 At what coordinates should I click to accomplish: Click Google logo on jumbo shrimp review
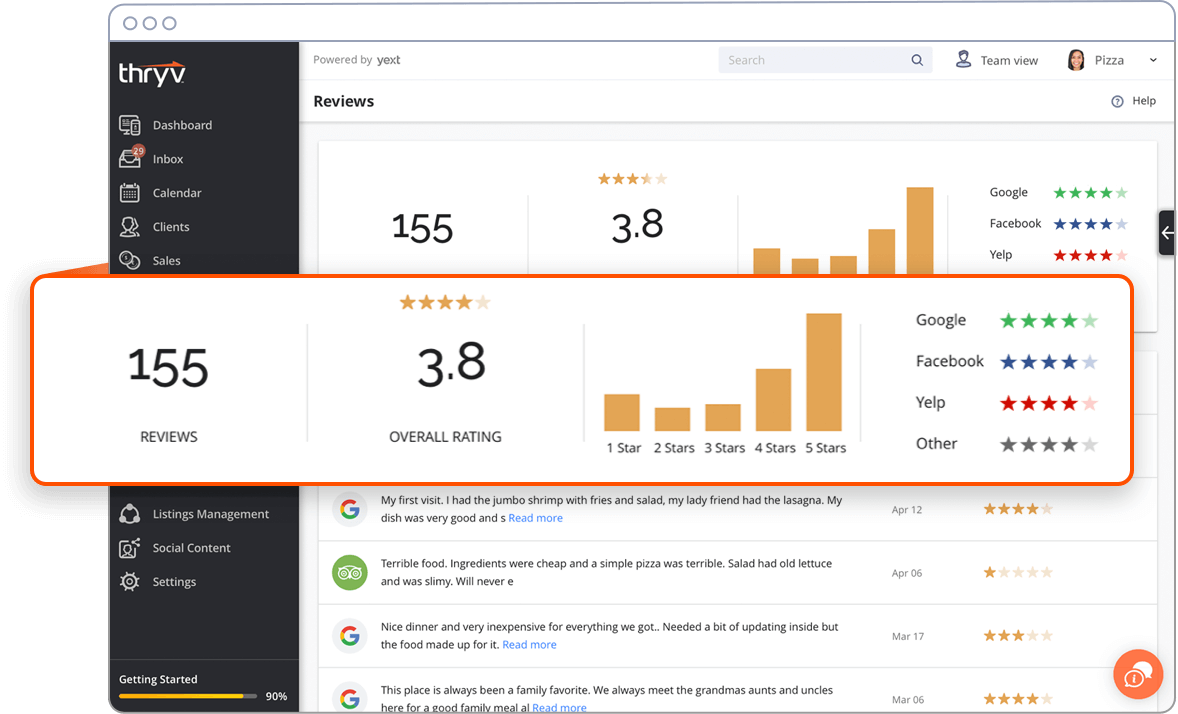tap(349, 509)
